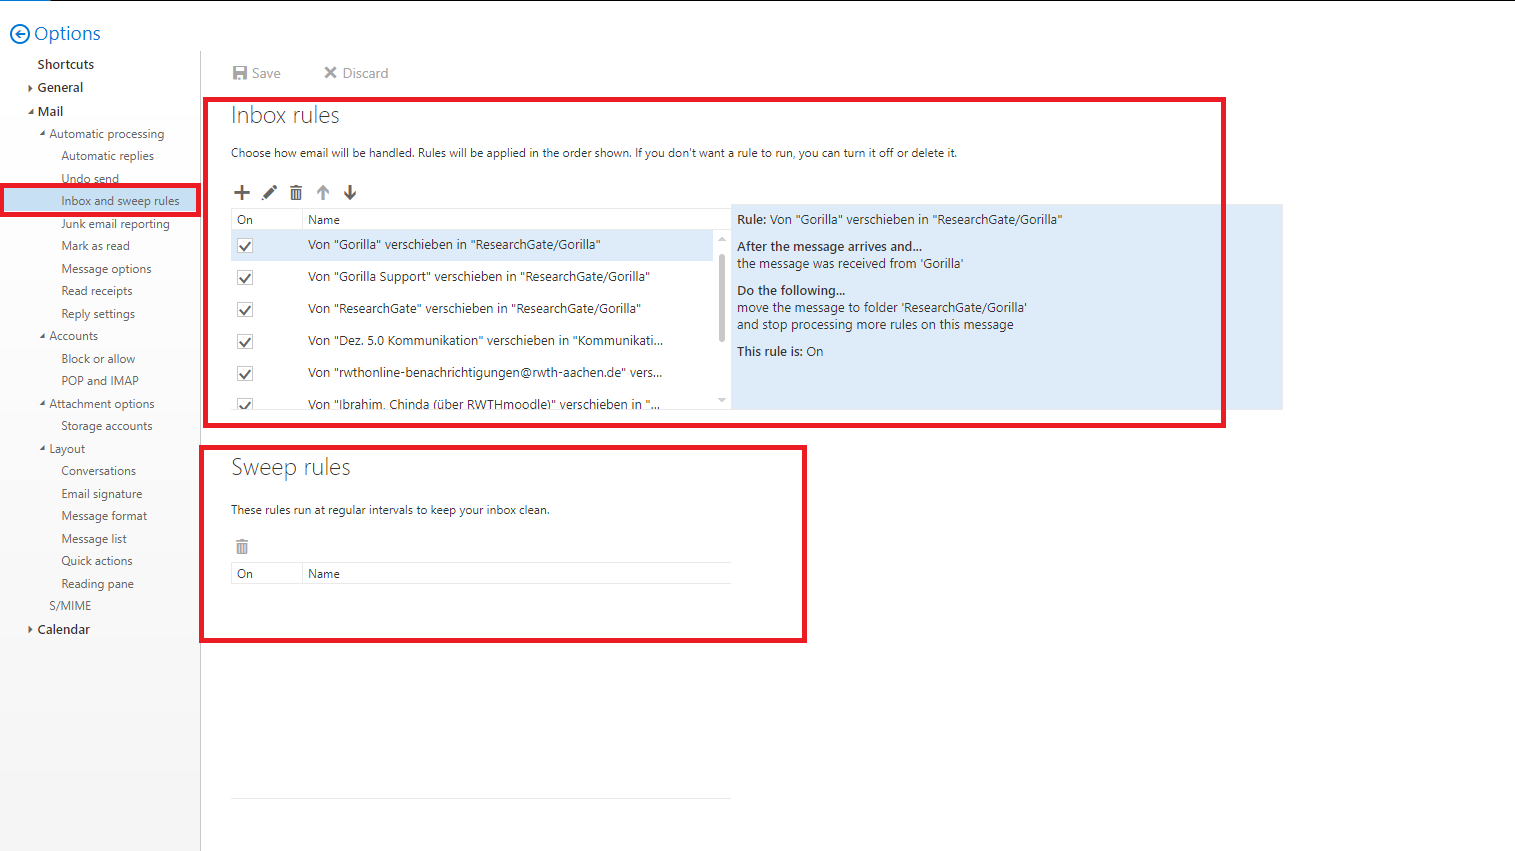This screenshot has height=851, width=1515.
Task: Collapse the Automatic processing tree node
Action: pos(43,134)
